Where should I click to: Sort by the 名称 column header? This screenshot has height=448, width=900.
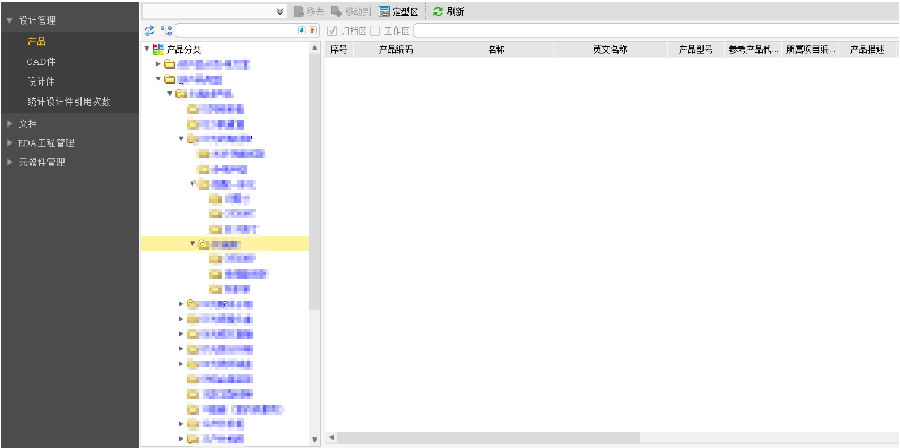496,50
